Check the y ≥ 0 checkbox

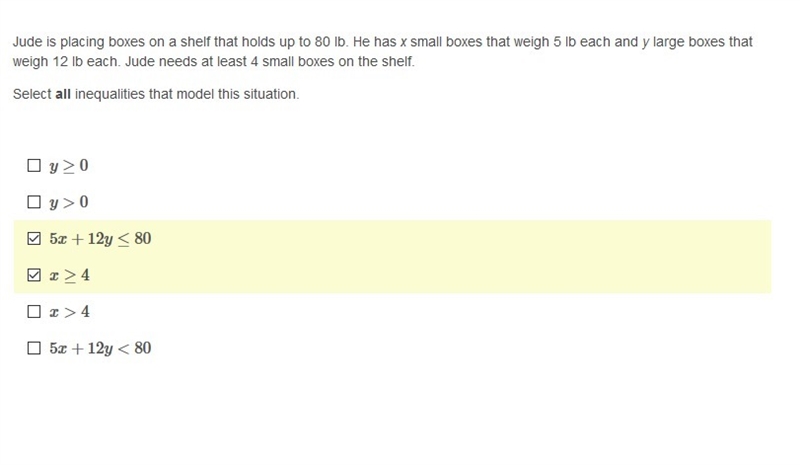point(34,165)
